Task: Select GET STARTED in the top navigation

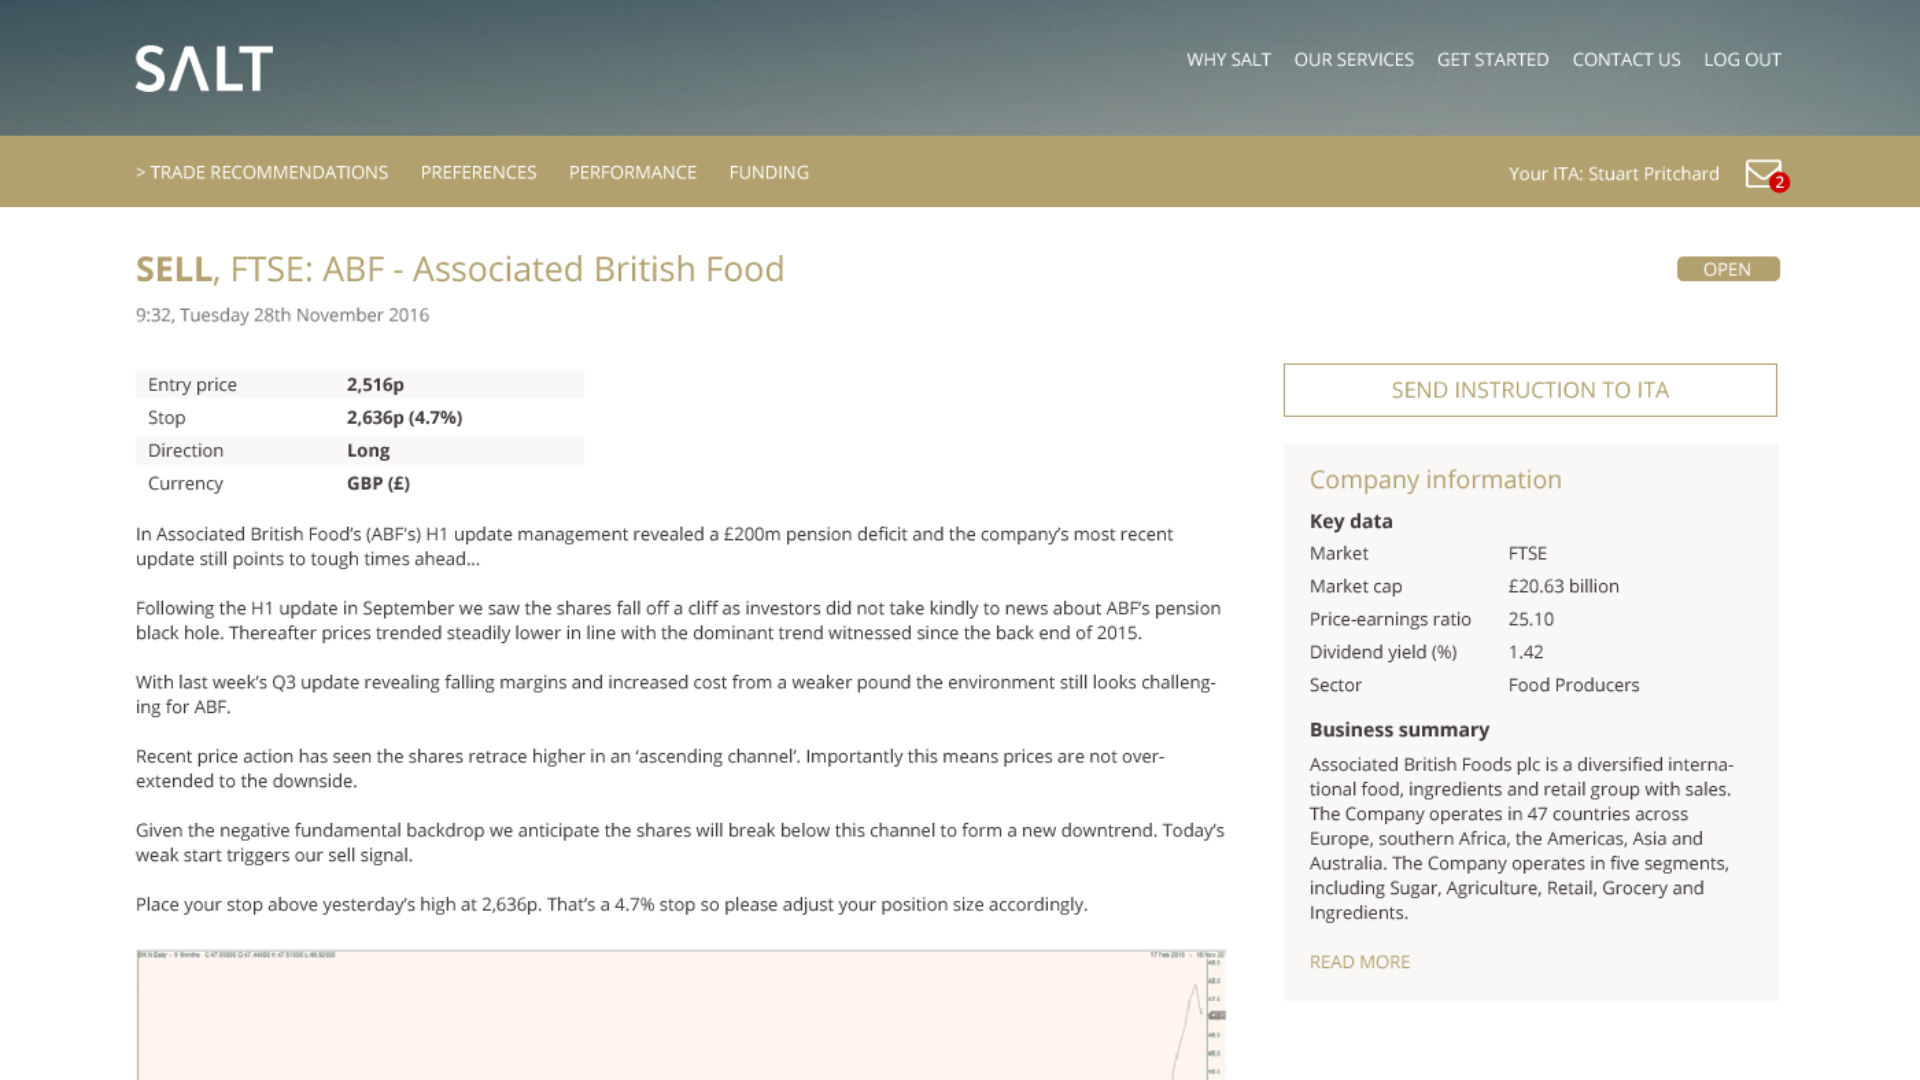Action: coord(1492,60)
